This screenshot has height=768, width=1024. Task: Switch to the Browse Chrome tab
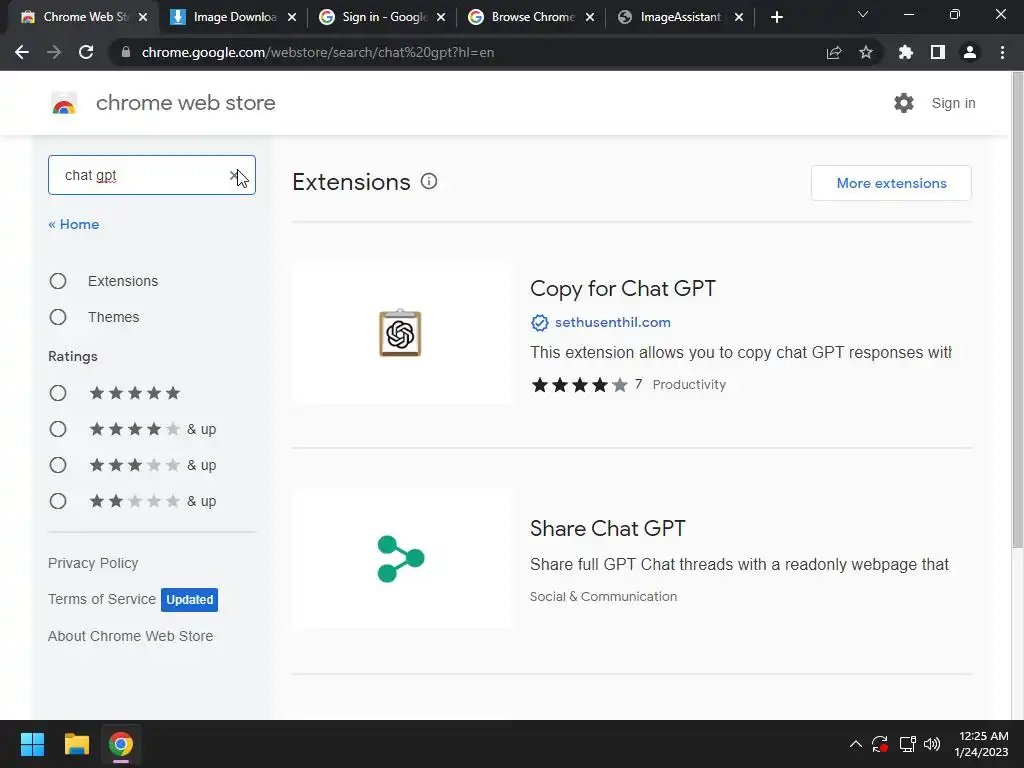[531, 17]
